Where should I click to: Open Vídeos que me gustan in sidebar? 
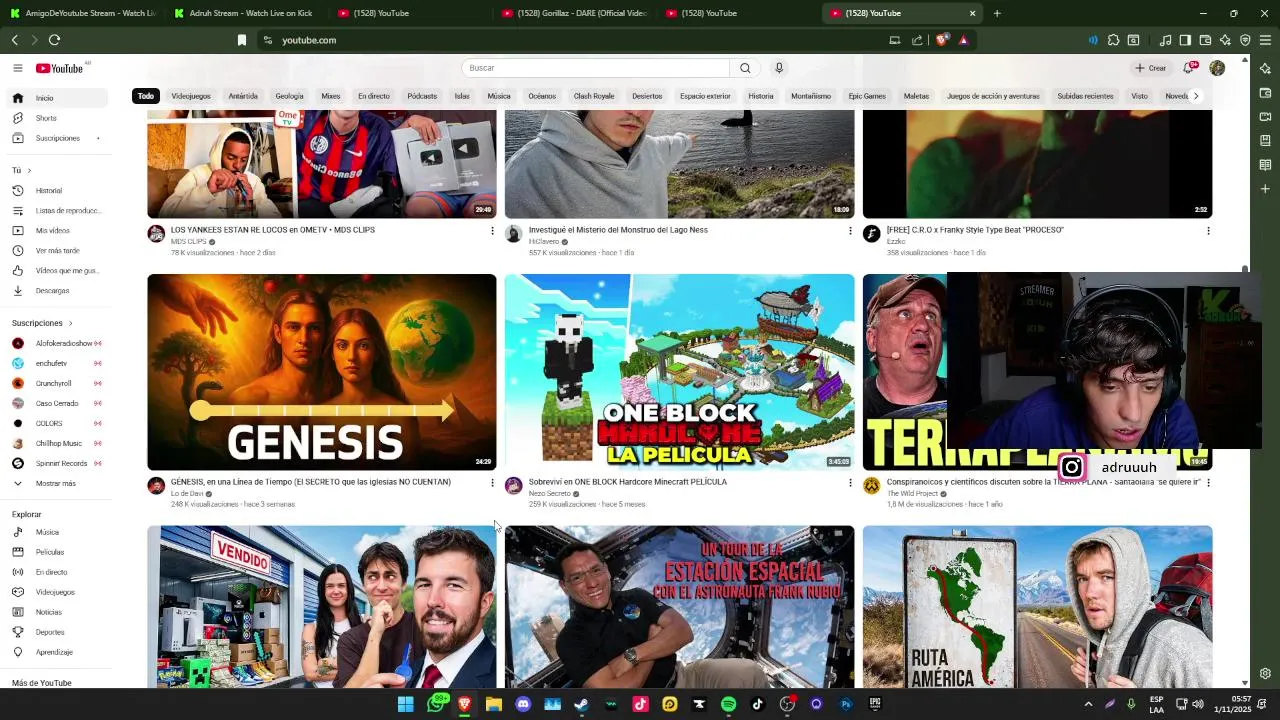pyautogui.click(x=58, y=270)
